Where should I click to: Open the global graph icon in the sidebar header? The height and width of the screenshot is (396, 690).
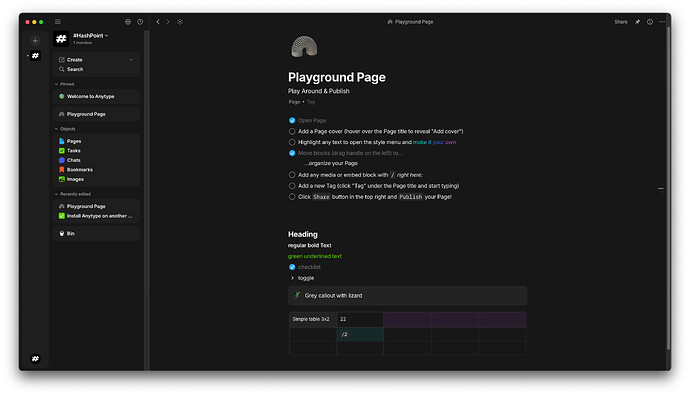[128, 22]
